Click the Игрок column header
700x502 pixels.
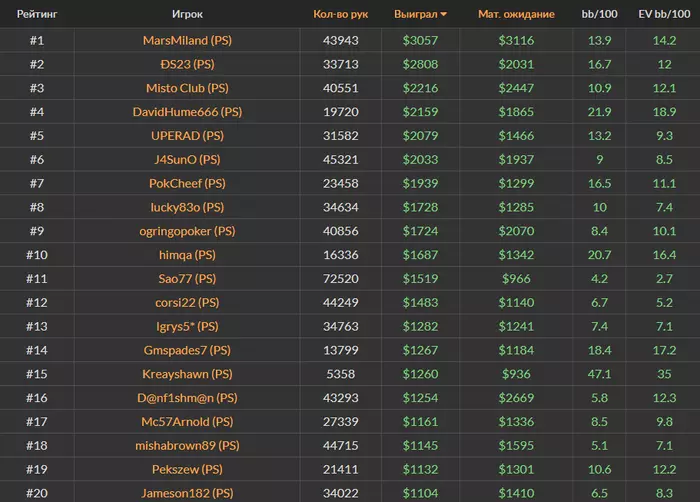187,14
